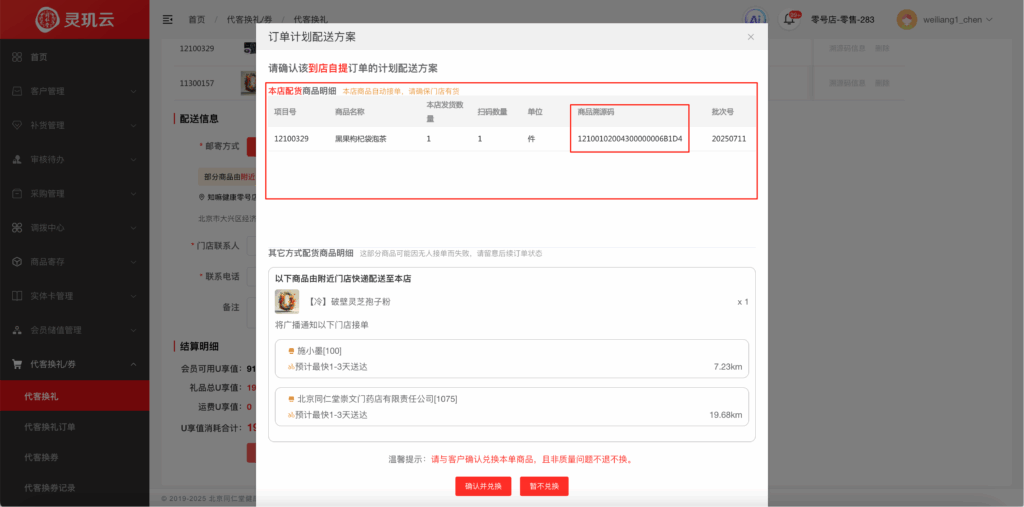Expand the 客户管理 sidebar menu
This screenshot has height=507, width=1024.
tap(133, 91)
